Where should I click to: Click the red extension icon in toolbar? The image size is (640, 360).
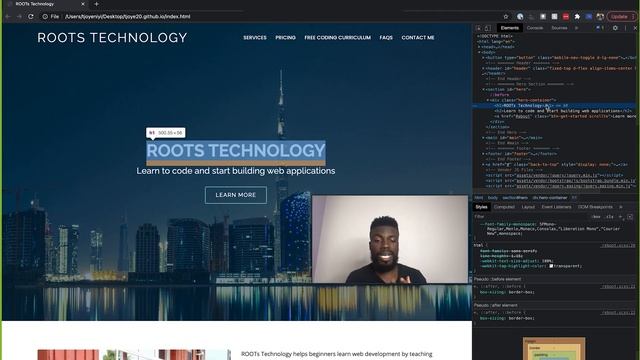[x=566, y=17]
